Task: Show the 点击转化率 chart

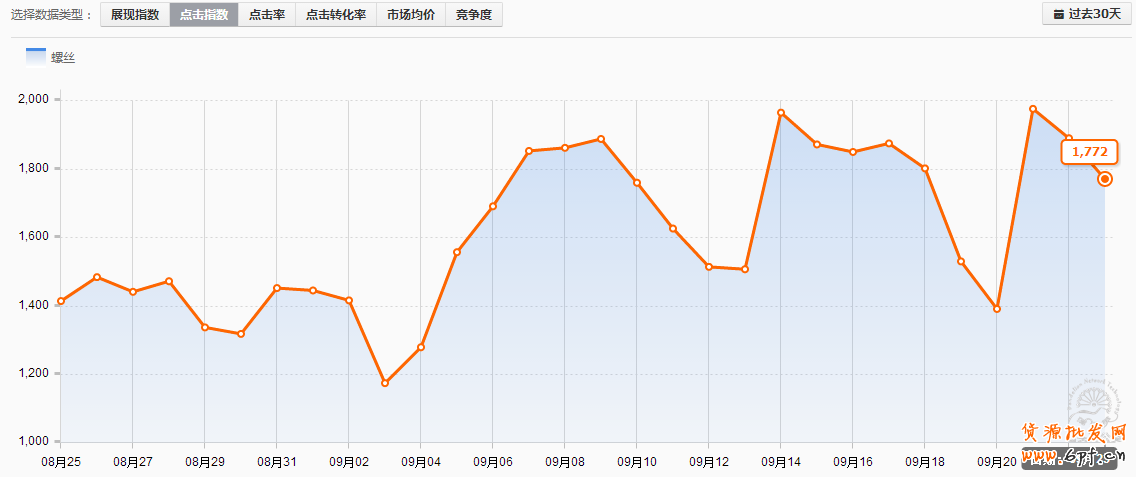Action: [x=335, y=15]
